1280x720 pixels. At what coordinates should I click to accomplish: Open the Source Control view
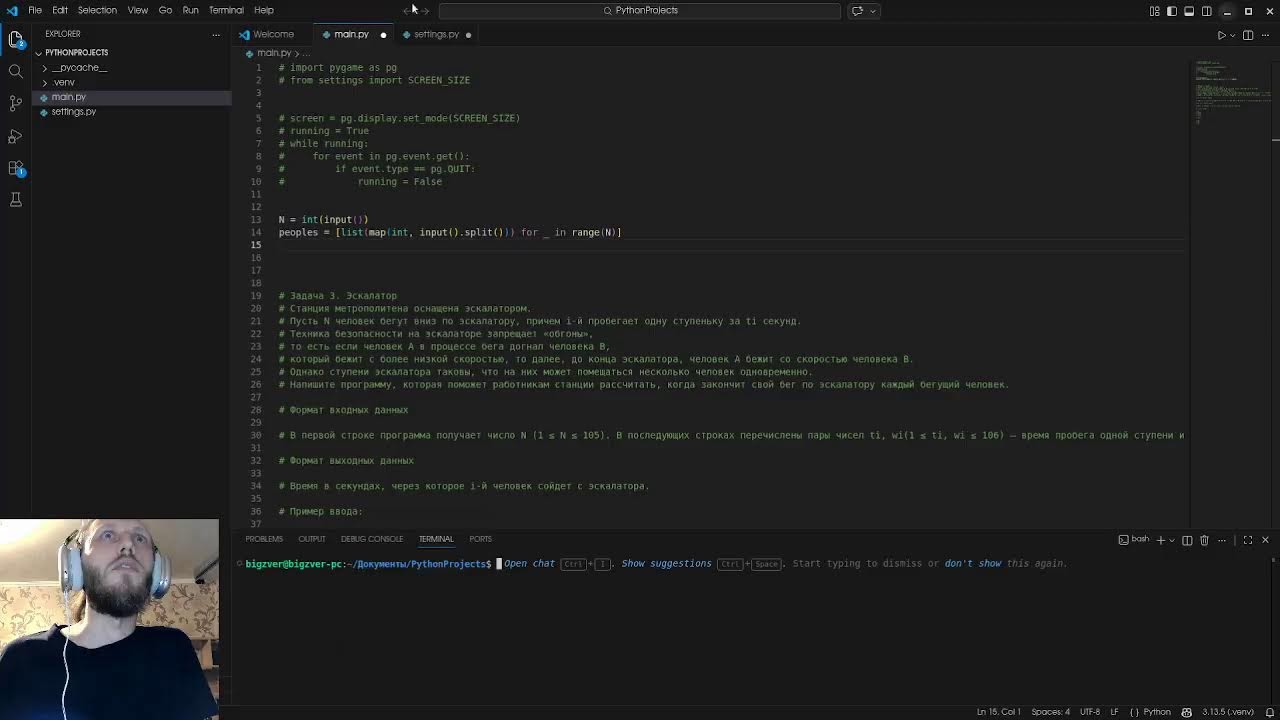click(15, 103)
